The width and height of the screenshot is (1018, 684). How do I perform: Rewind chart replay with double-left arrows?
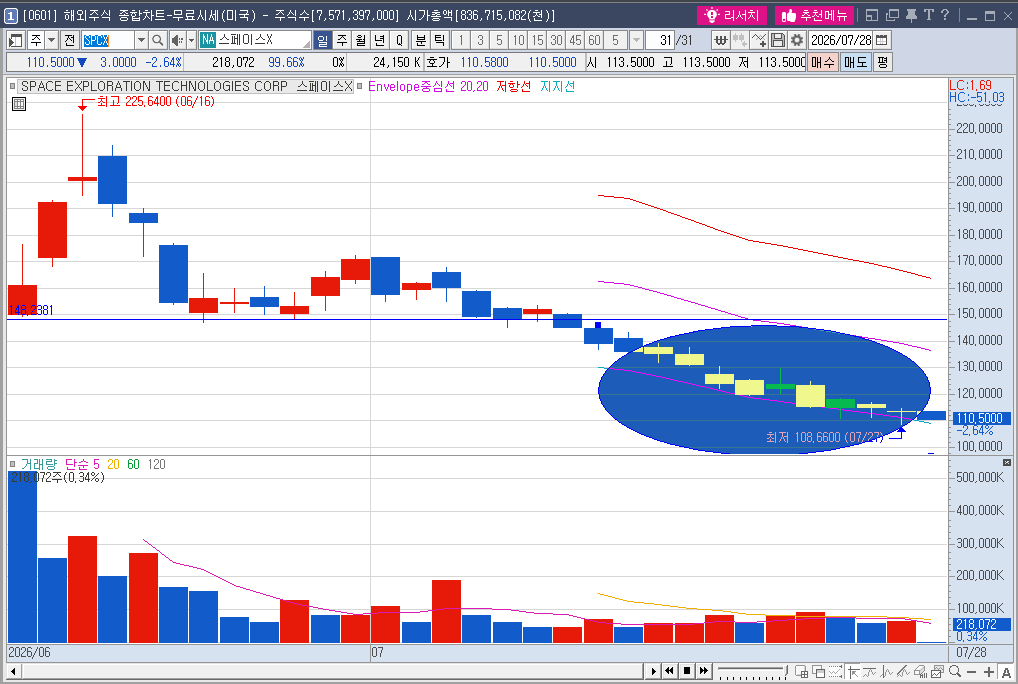(x=669, y=672)
